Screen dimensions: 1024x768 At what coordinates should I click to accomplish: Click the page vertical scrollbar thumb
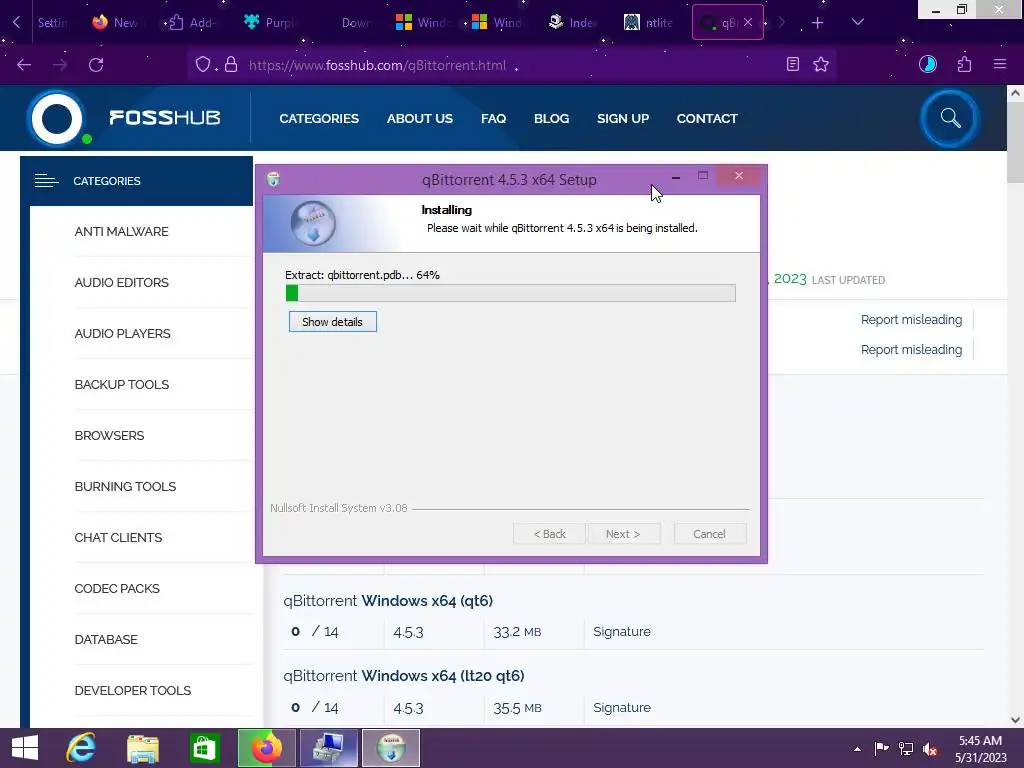click(1015, 144)
